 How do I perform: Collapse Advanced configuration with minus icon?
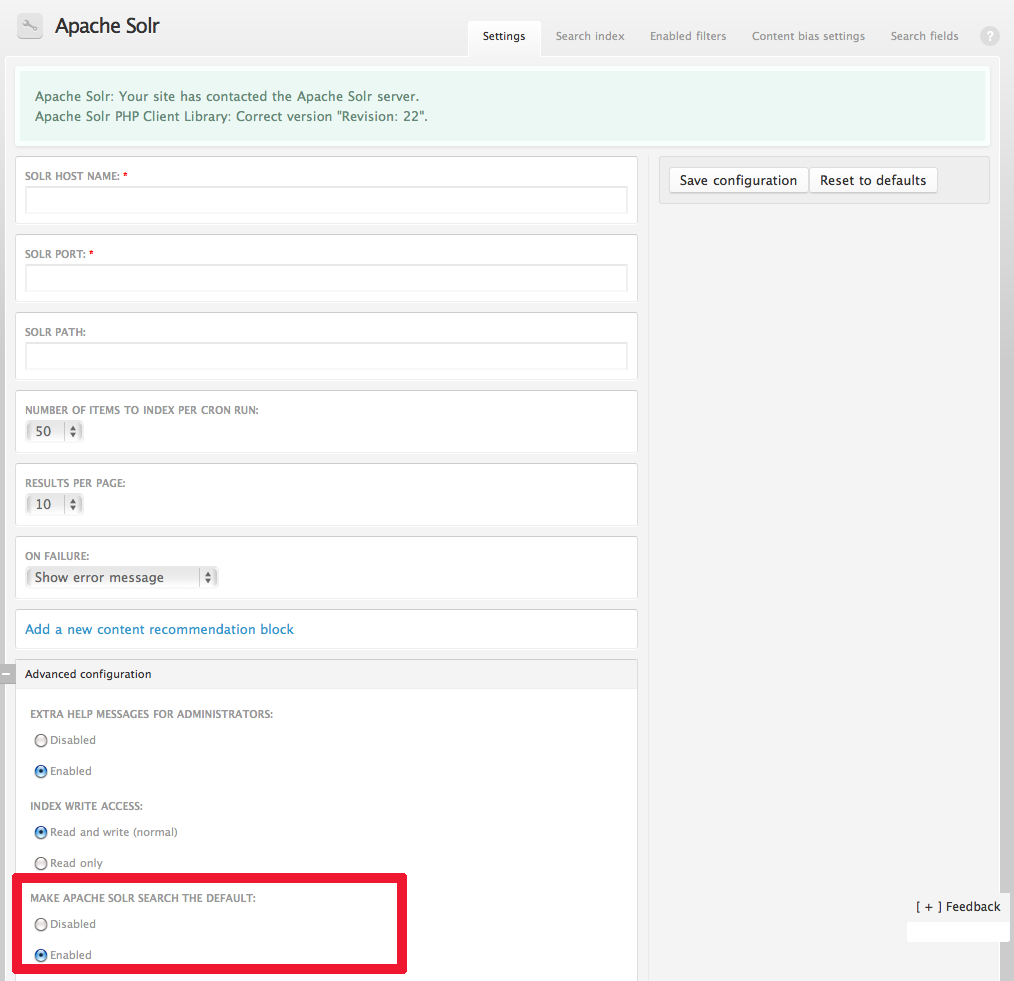6,674
